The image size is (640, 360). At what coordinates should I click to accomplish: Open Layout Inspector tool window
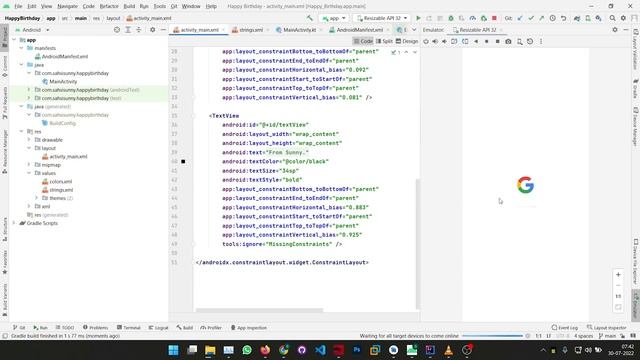point(607,328)
